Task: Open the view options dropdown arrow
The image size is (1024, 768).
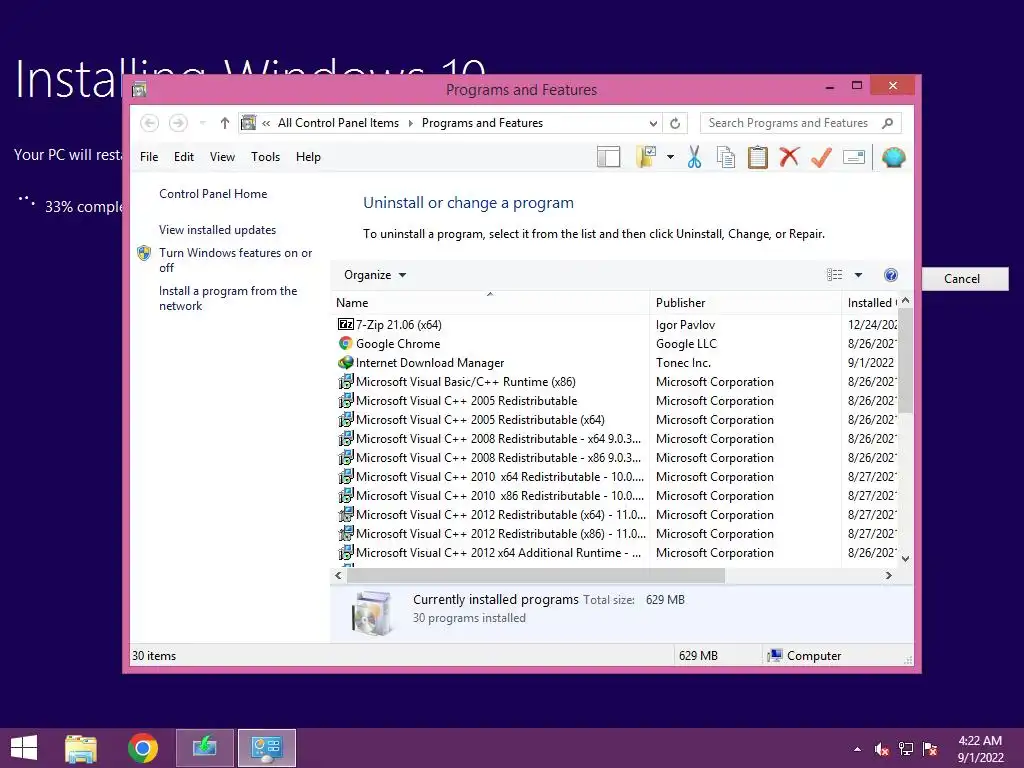Action: (858, 275)
